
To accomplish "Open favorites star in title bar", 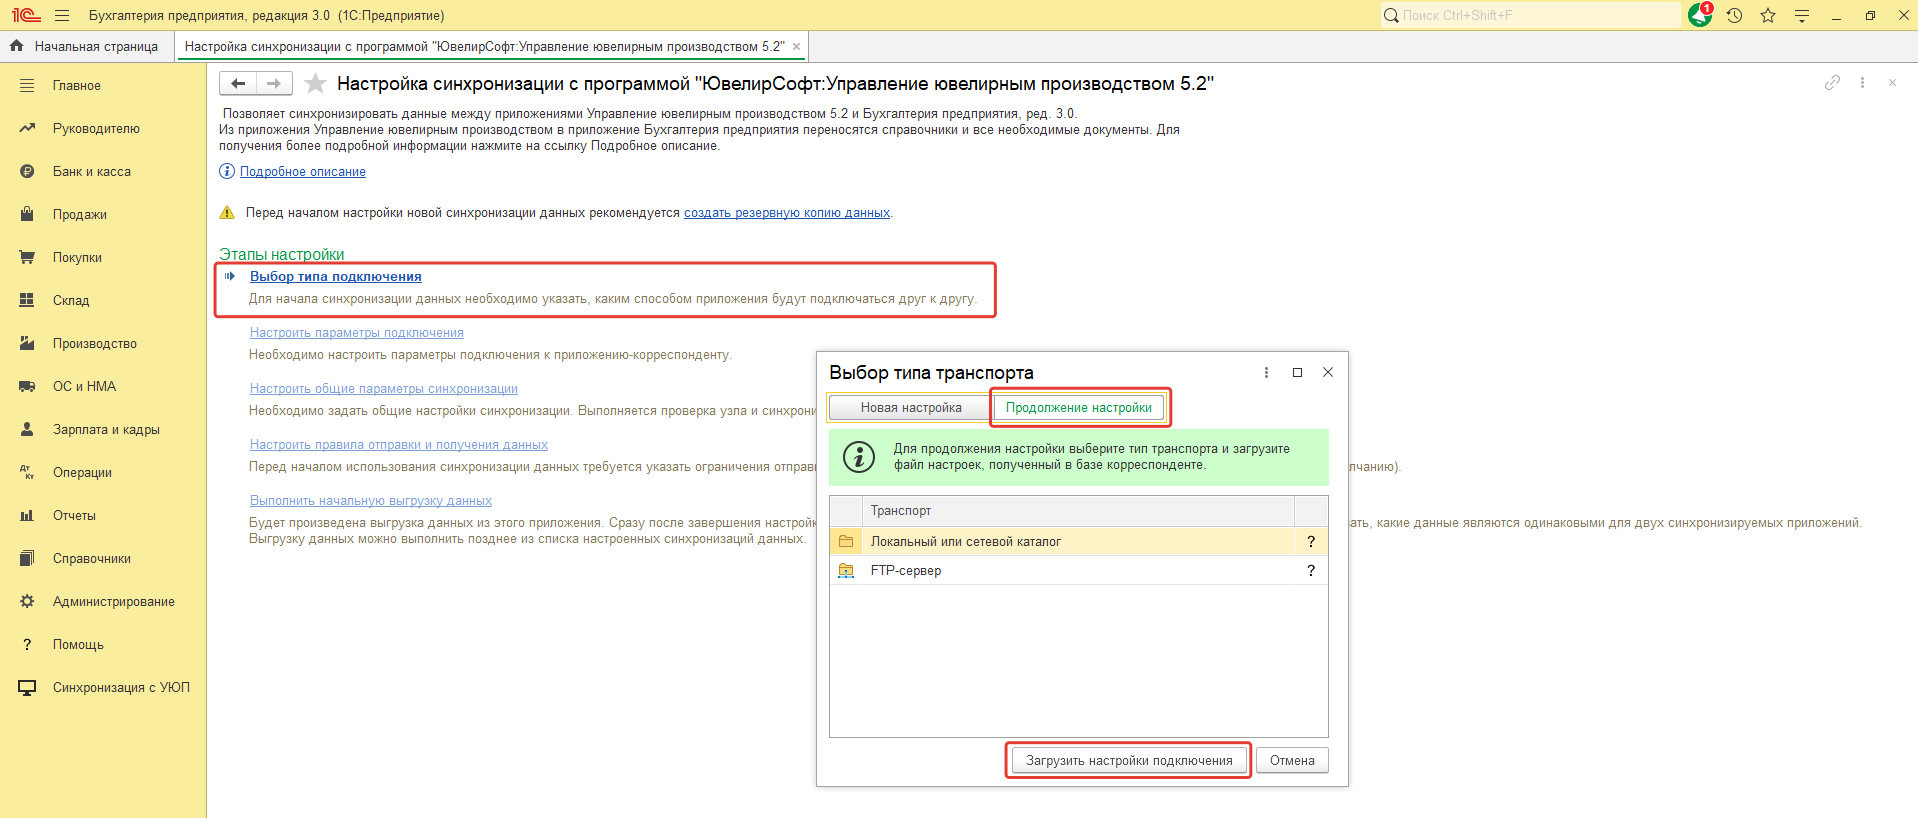I will [x=1768, y=15].
